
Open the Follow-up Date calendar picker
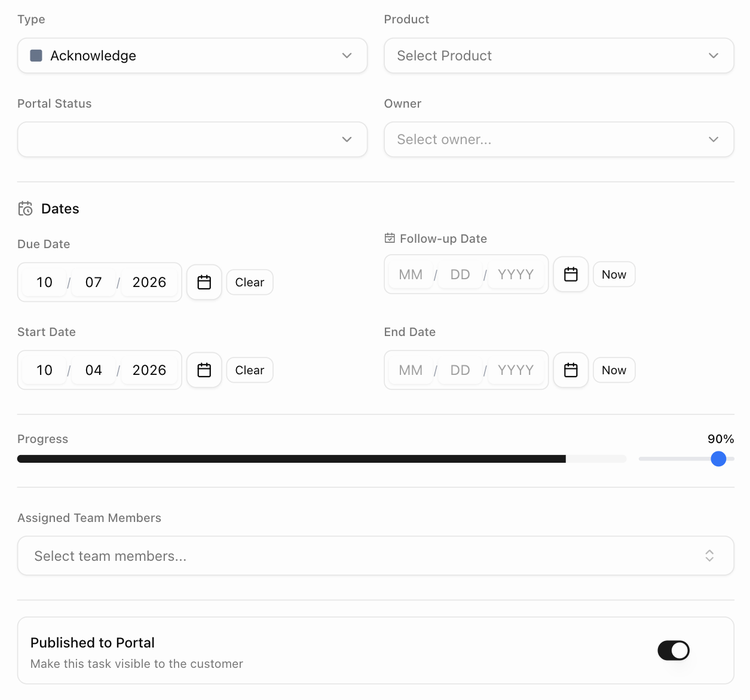(571, 274)
